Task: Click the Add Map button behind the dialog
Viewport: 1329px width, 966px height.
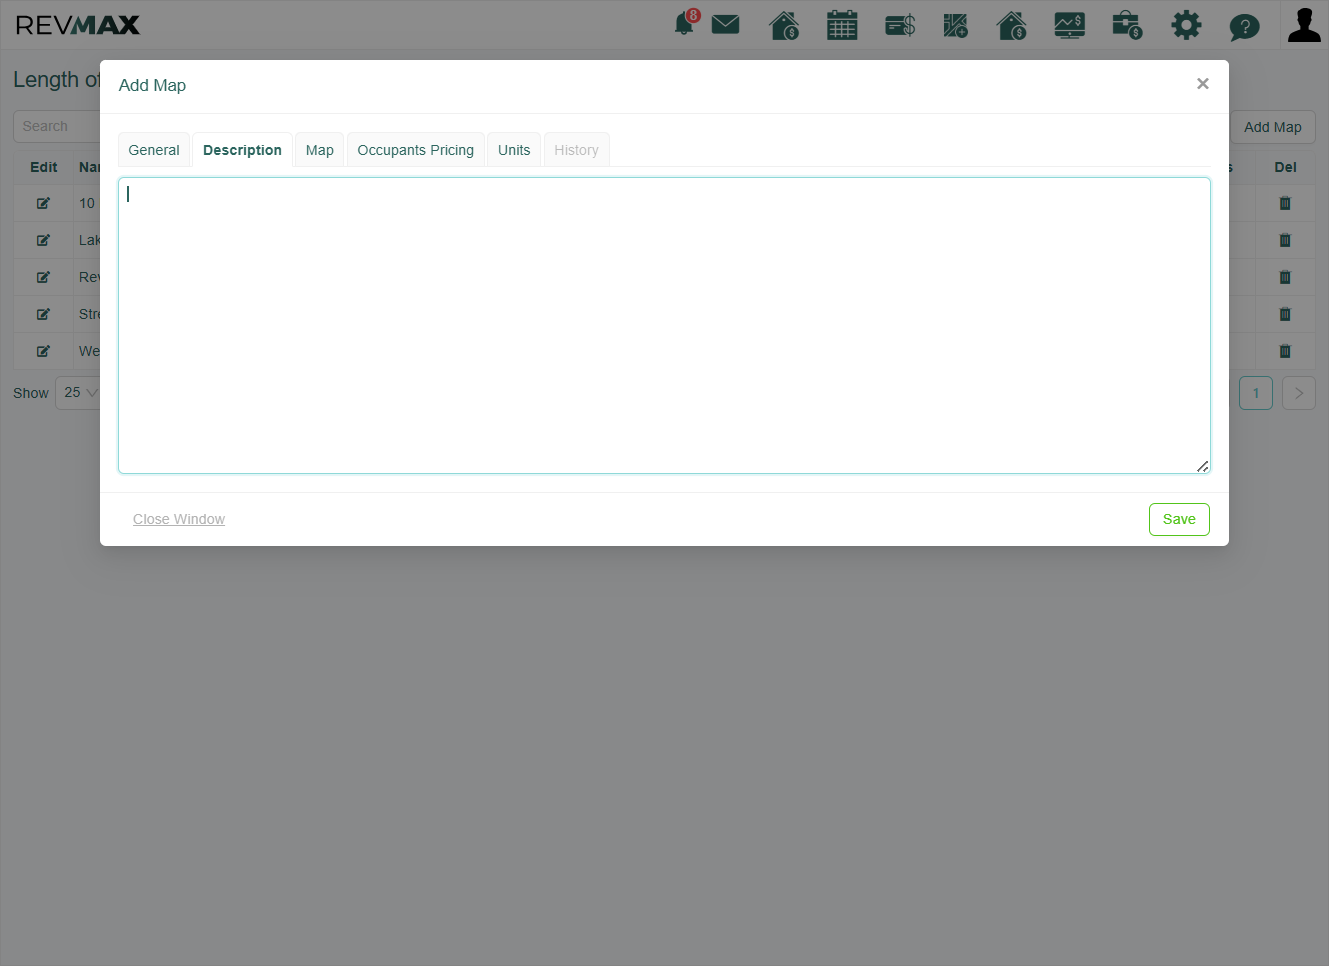Action: click(1272, 127)
